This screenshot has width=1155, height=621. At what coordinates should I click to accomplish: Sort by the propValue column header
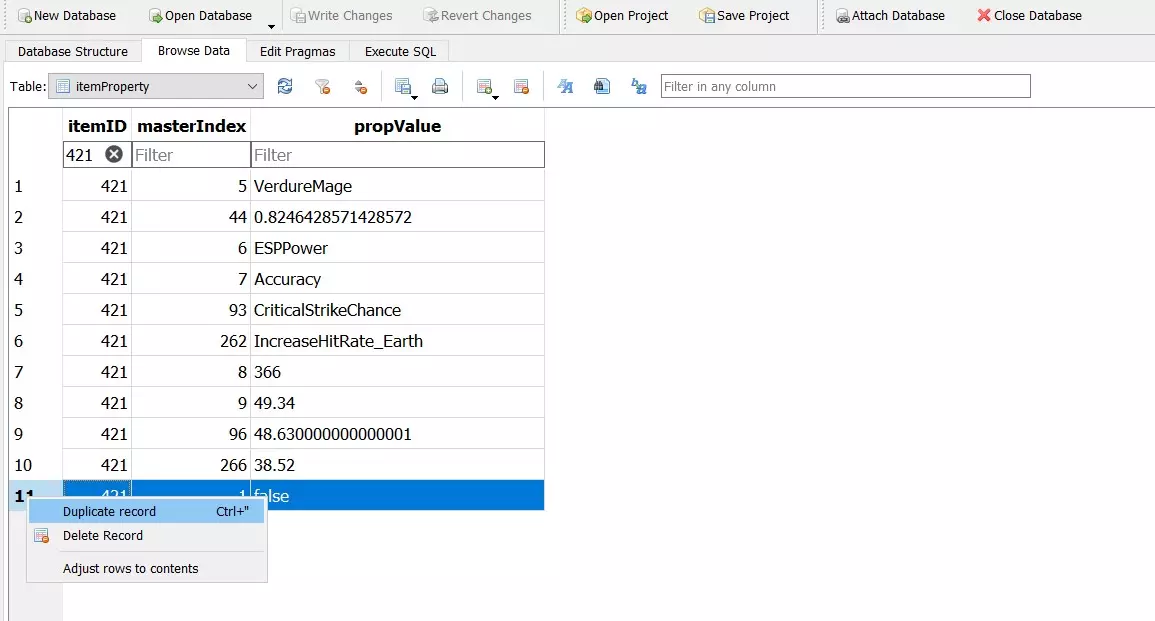pos(398,126)
